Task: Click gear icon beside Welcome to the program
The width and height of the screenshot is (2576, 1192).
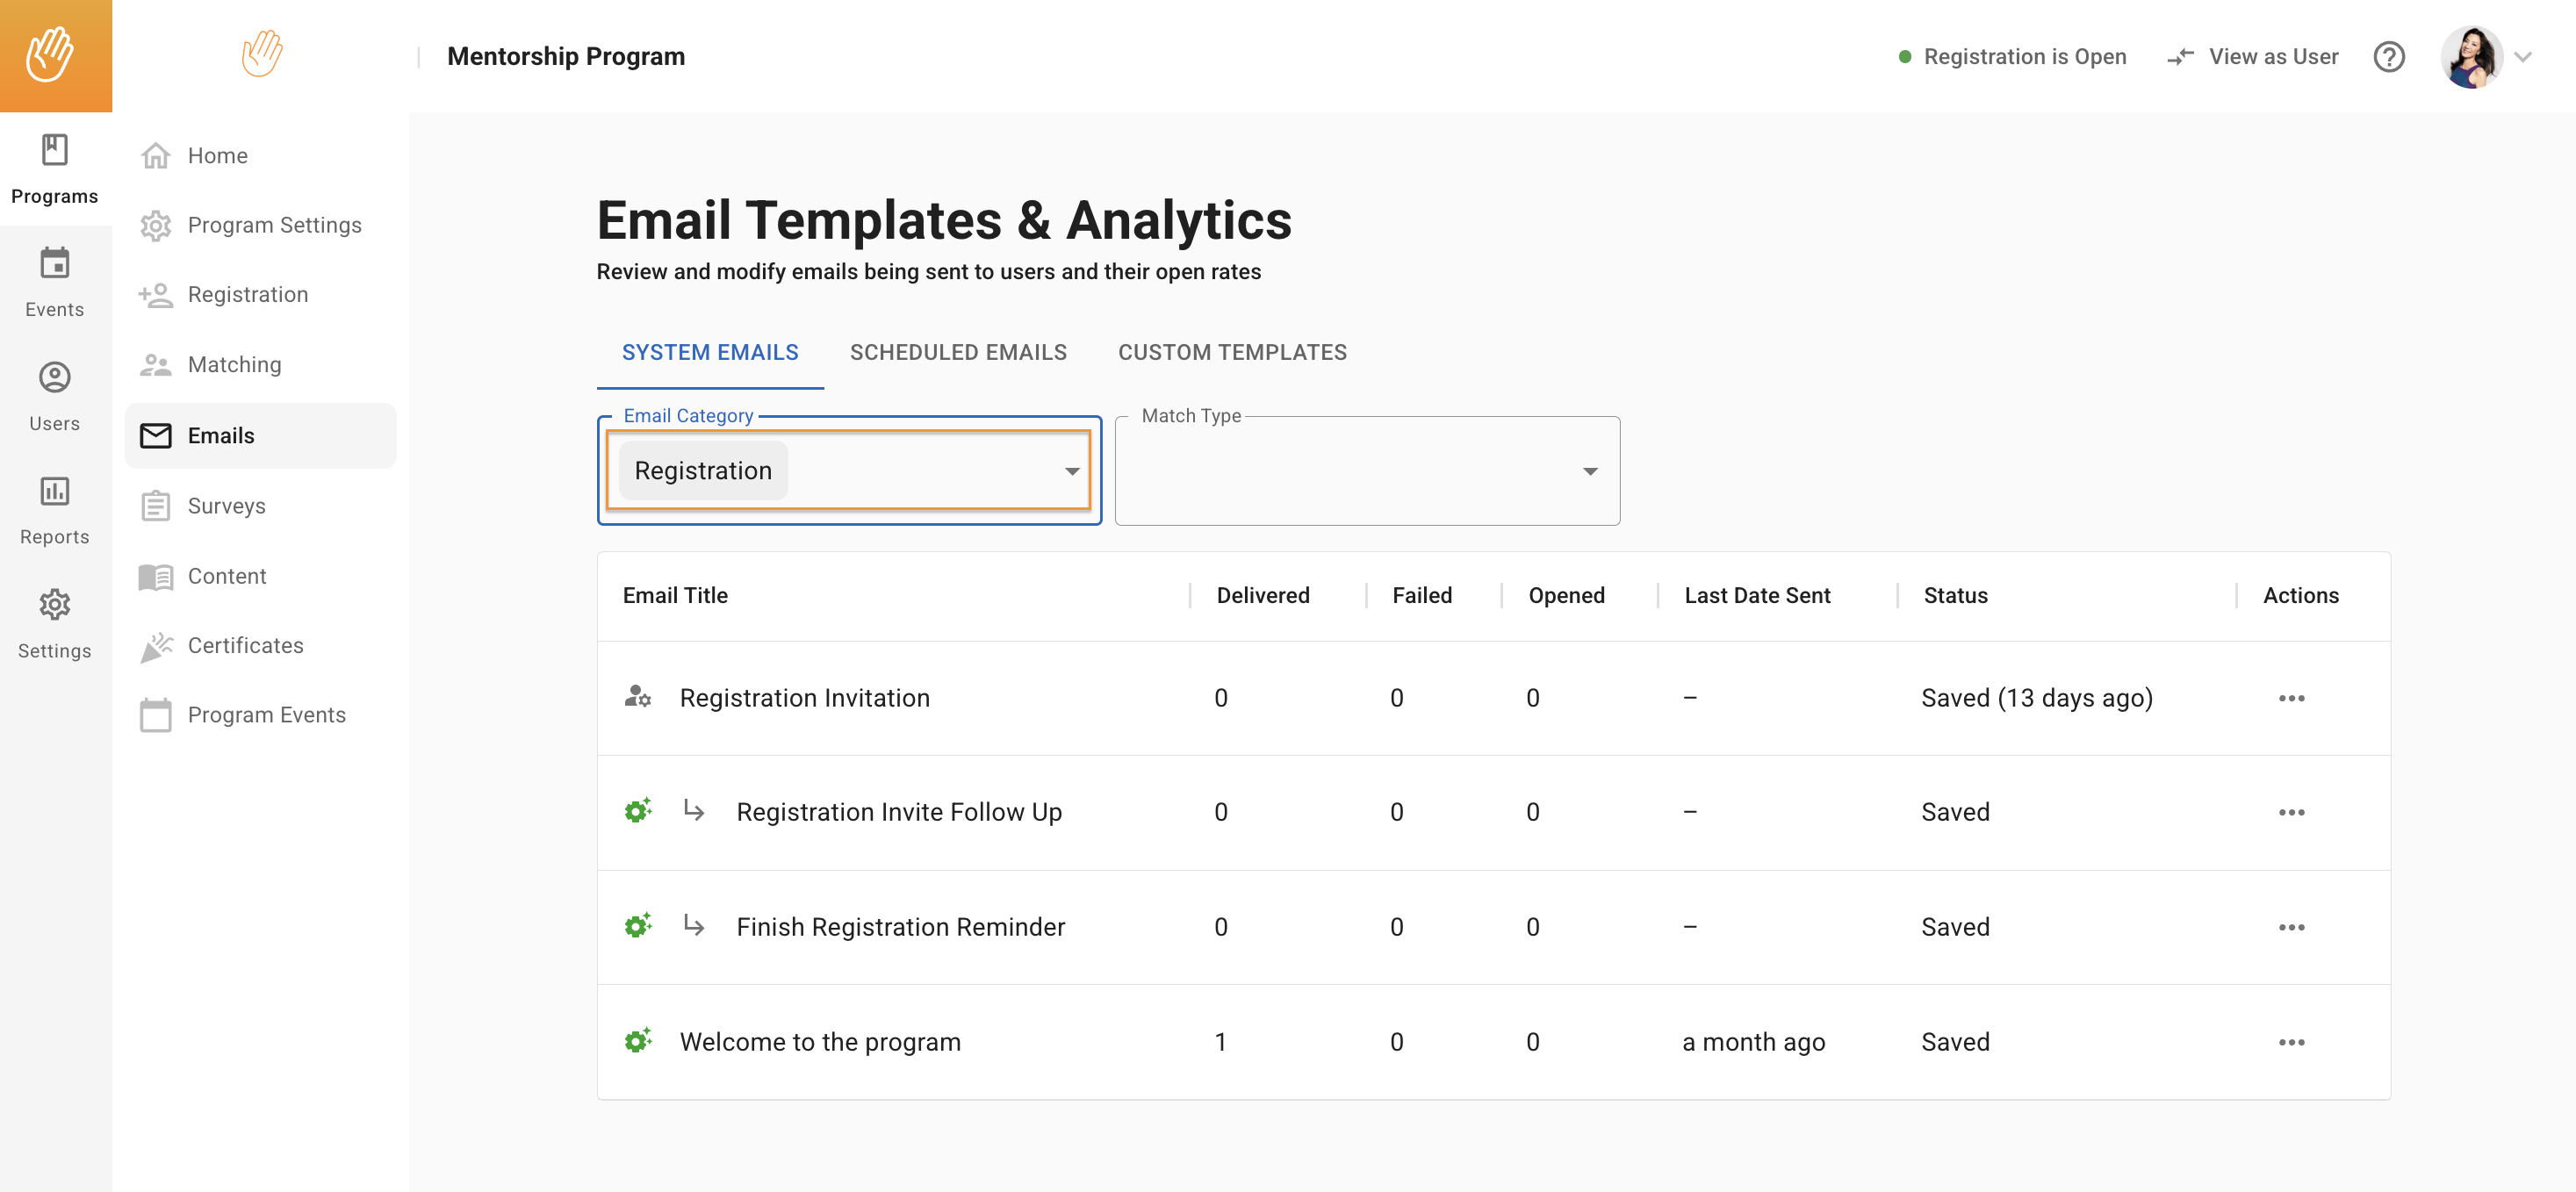Action: tap(638, 1040)
